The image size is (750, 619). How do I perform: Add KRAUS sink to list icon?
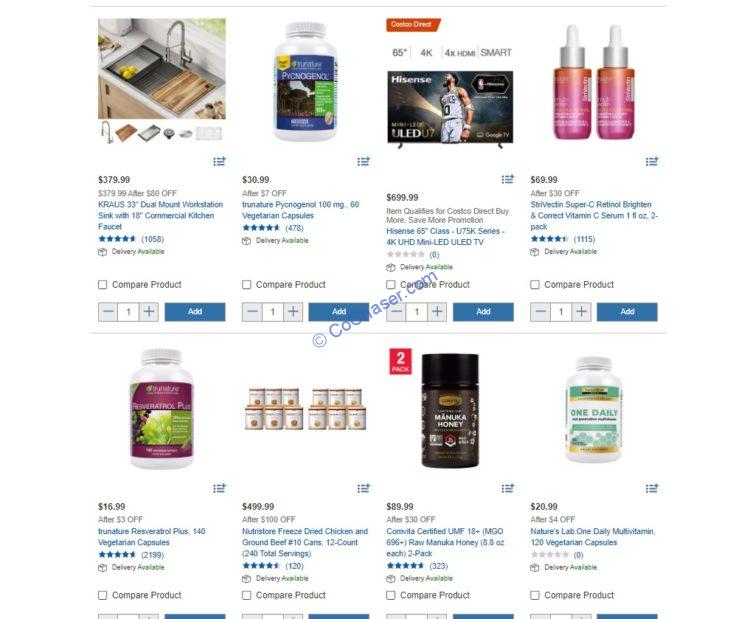(x=220, y=161)
